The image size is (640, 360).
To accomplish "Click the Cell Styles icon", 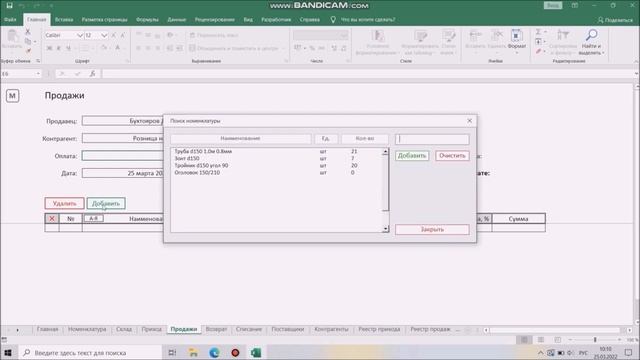I will tap(449, 36).
